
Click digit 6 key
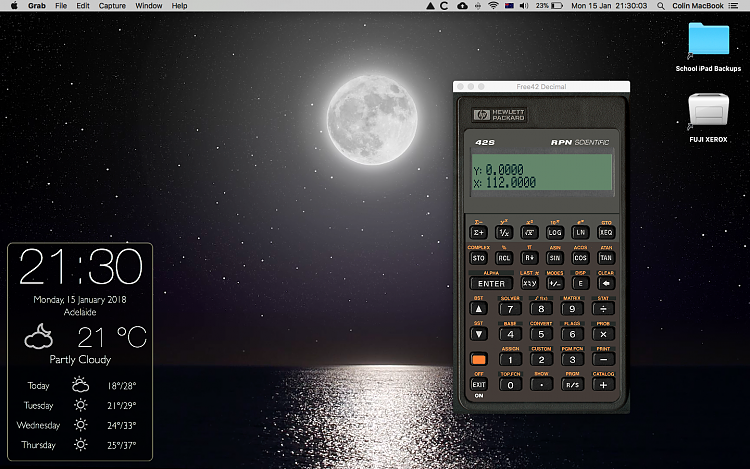coord(572,334)
